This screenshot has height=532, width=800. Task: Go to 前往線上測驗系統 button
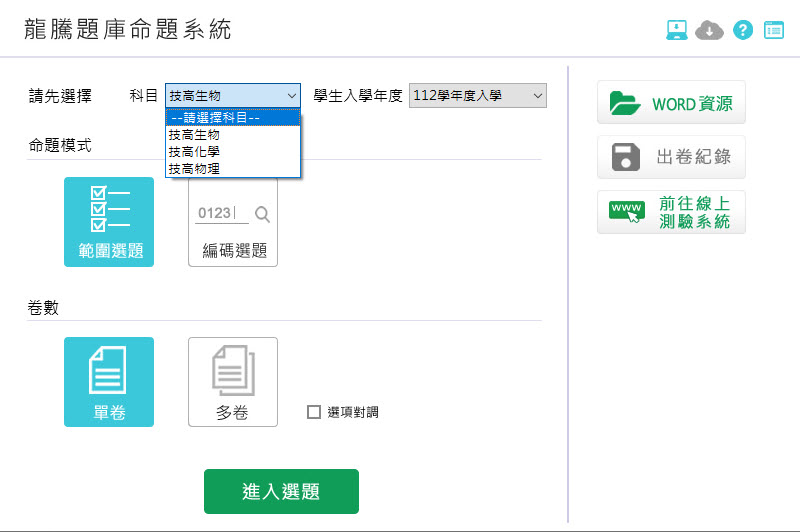point(671,212)
